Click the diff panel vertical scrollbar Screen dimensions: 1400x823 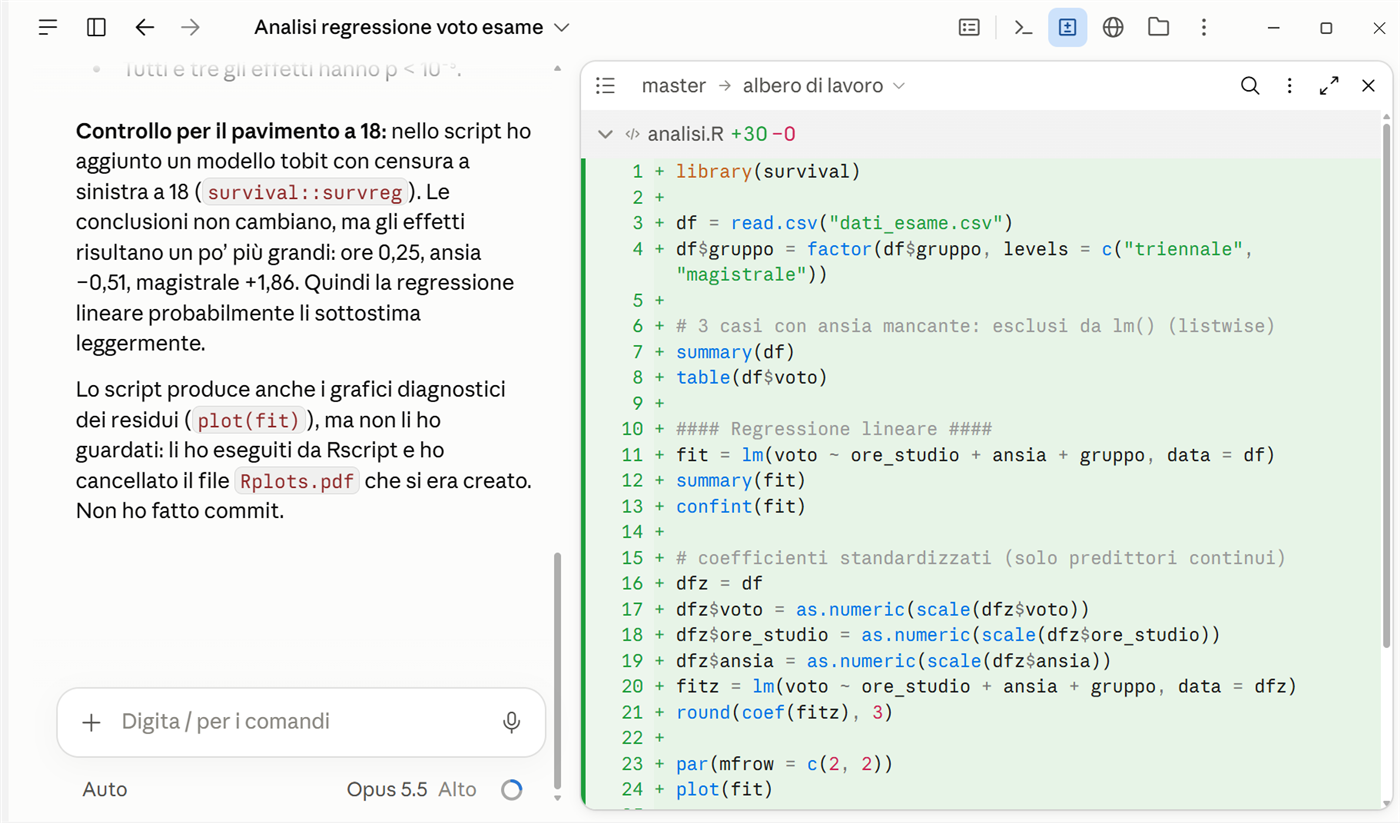(x=1386, y=385)
